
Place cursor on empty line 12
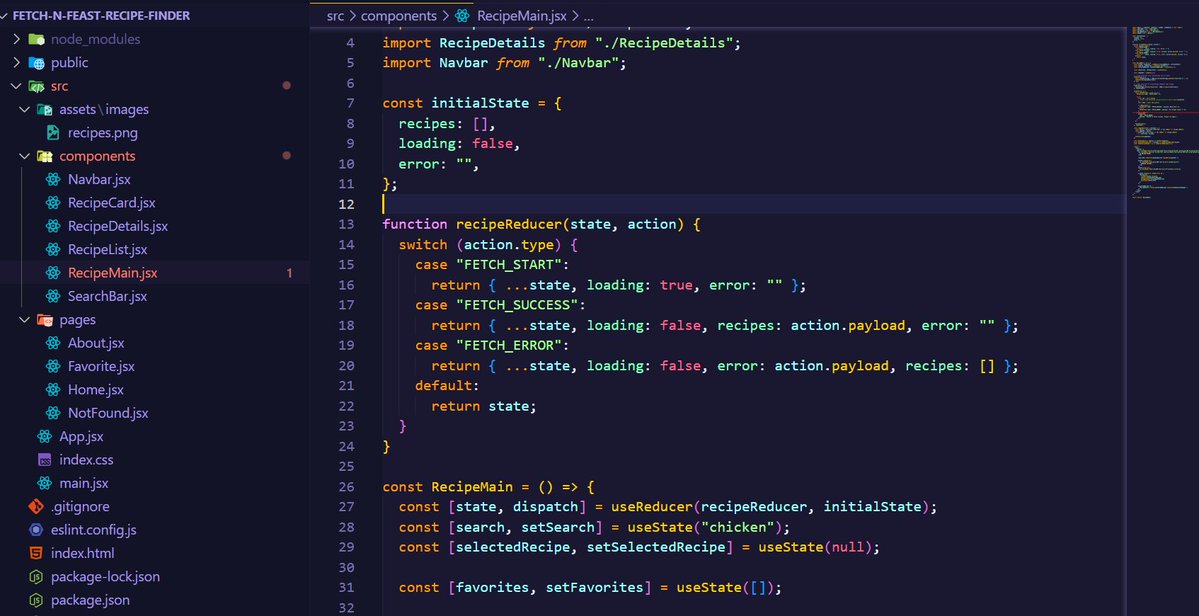coord(753,204)
